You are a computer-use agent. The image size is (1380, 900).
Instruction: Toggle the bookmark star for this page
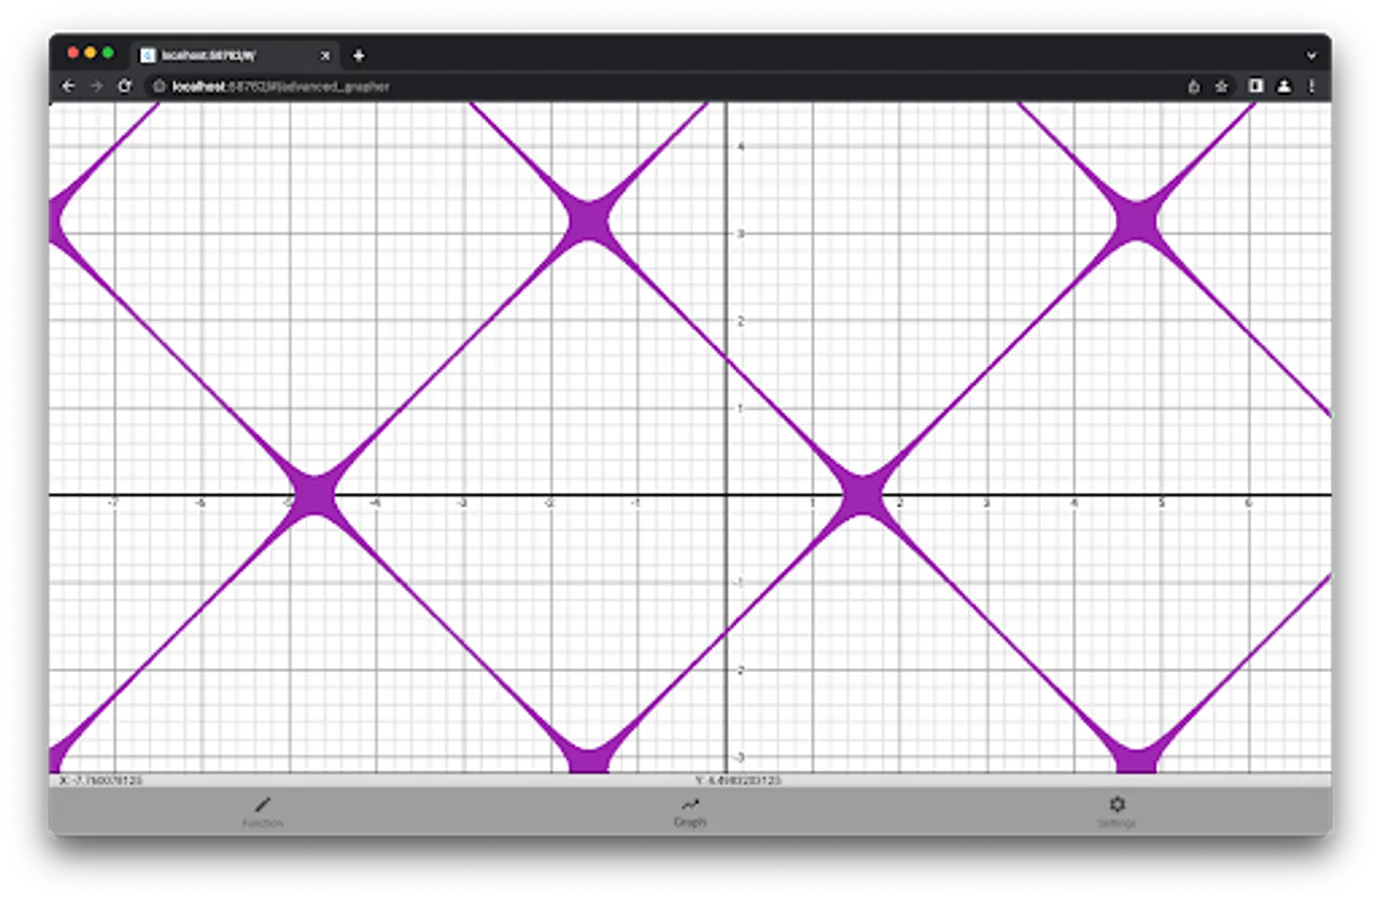tap(1221, 86)
